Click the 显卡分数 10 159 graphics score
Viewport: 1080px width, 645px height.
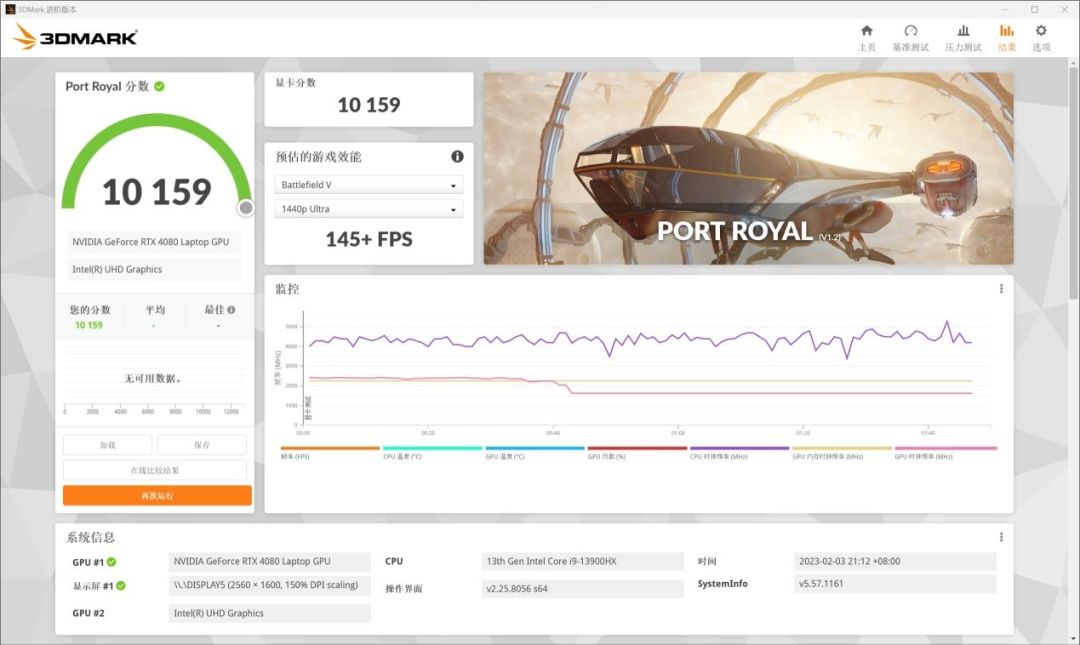(x=369, y=105)
